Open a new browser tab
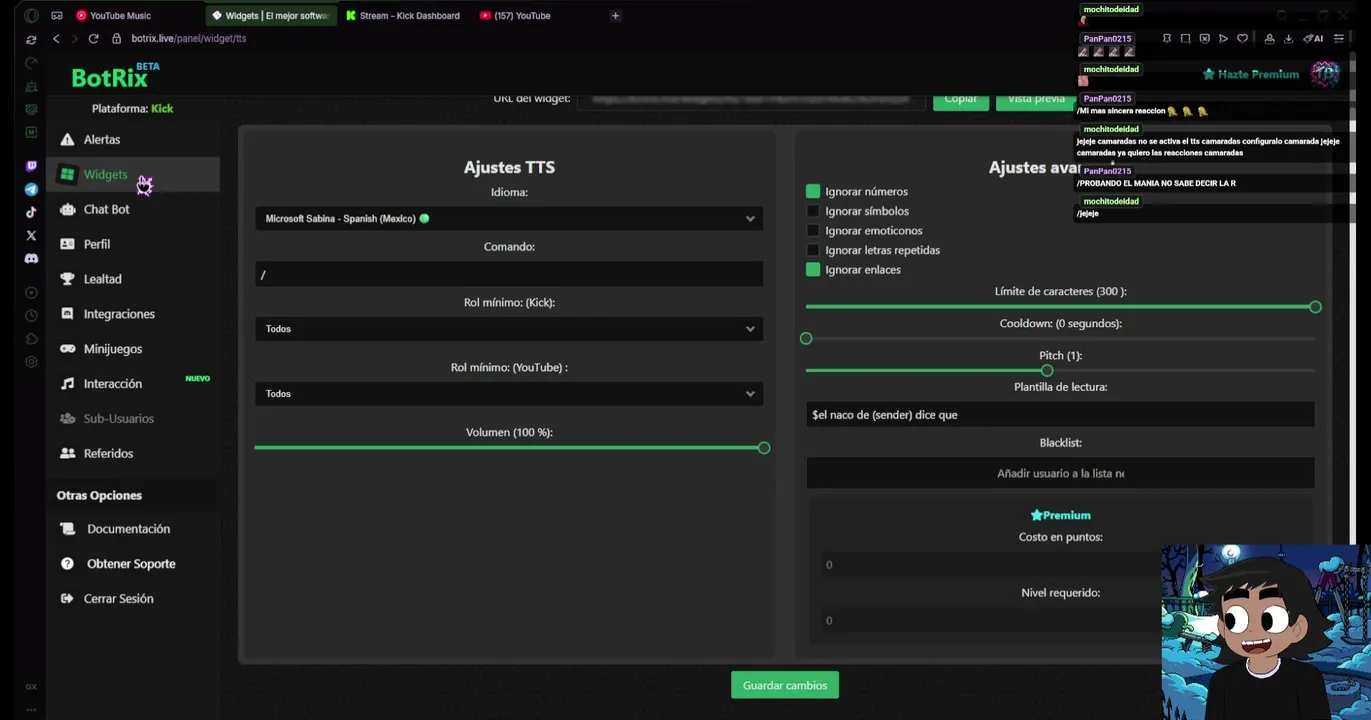Image resolution: width=1371 pixels, height=720 pixels. pos(615,16)
